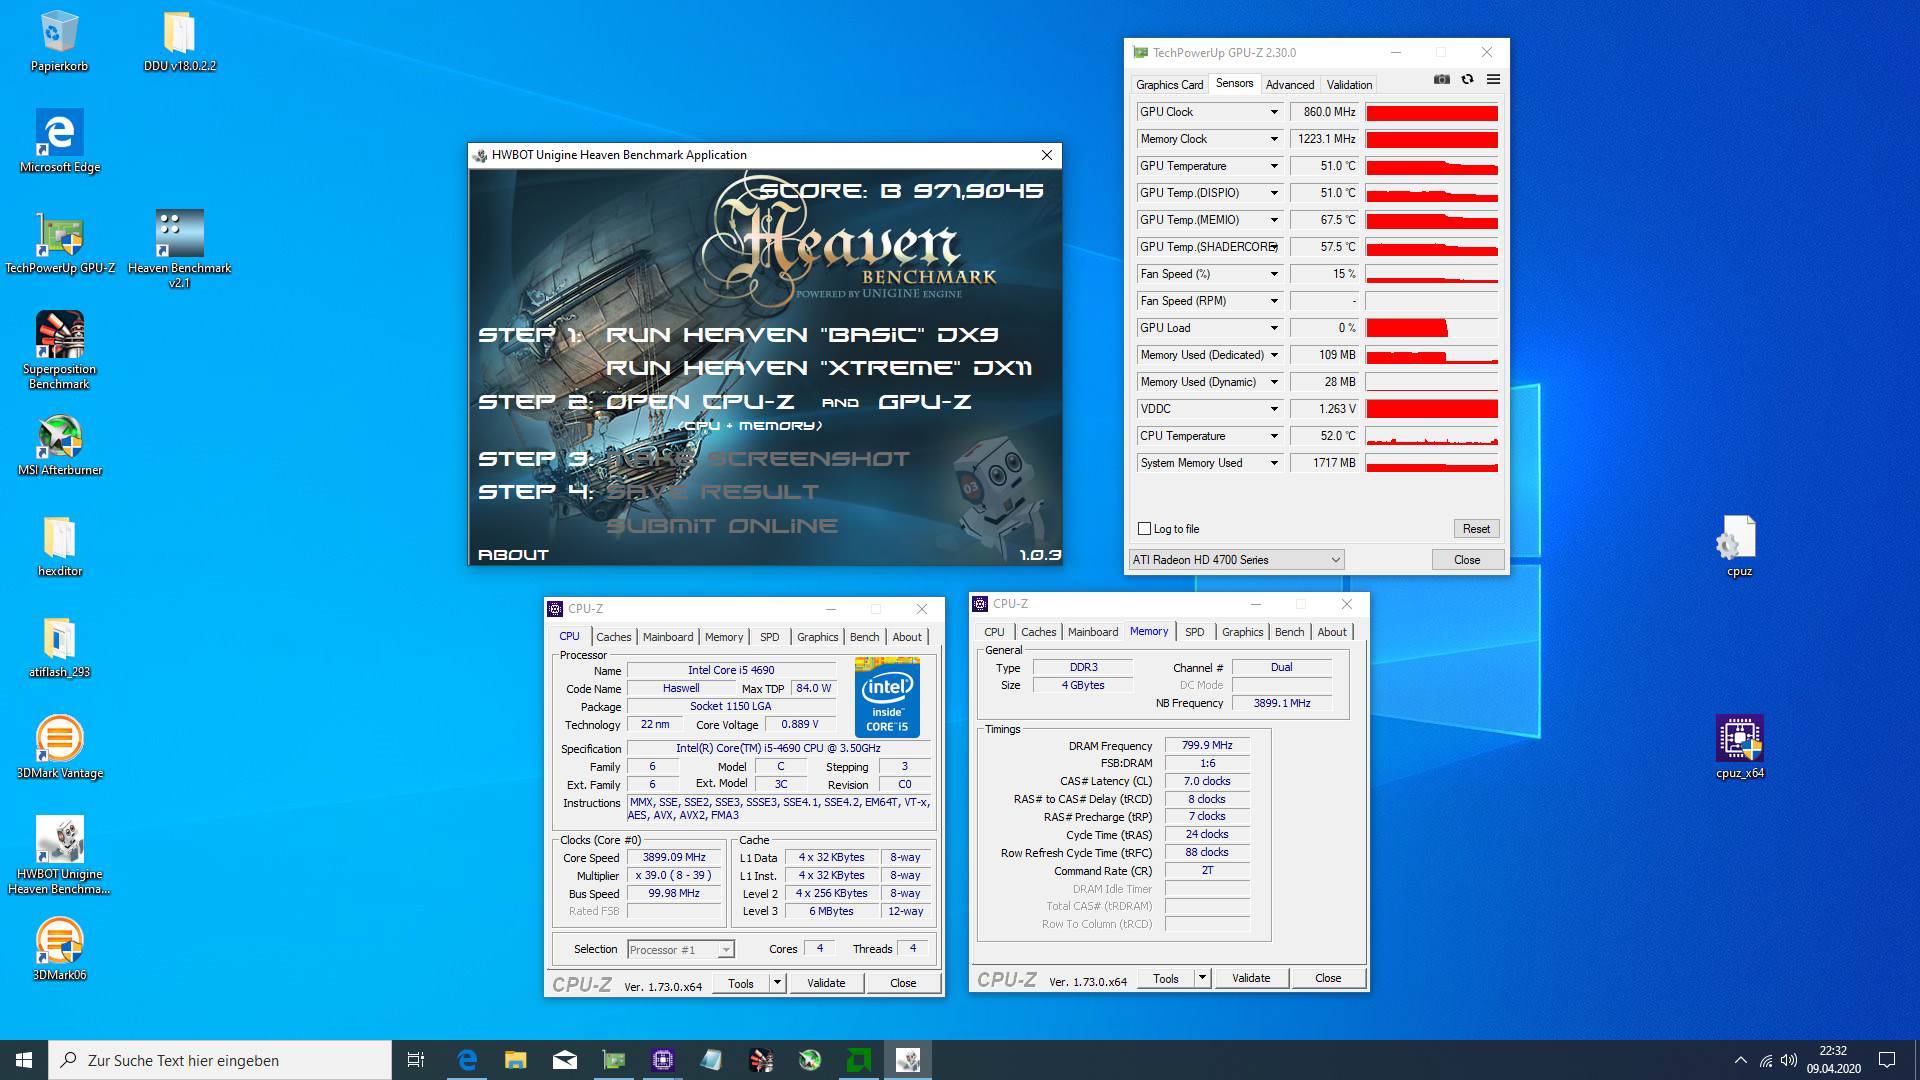The height and width of the screenshot is (1080, 1920).
Task: Click GPU-Z refresh icon
Action: (x=1467, y=79)
